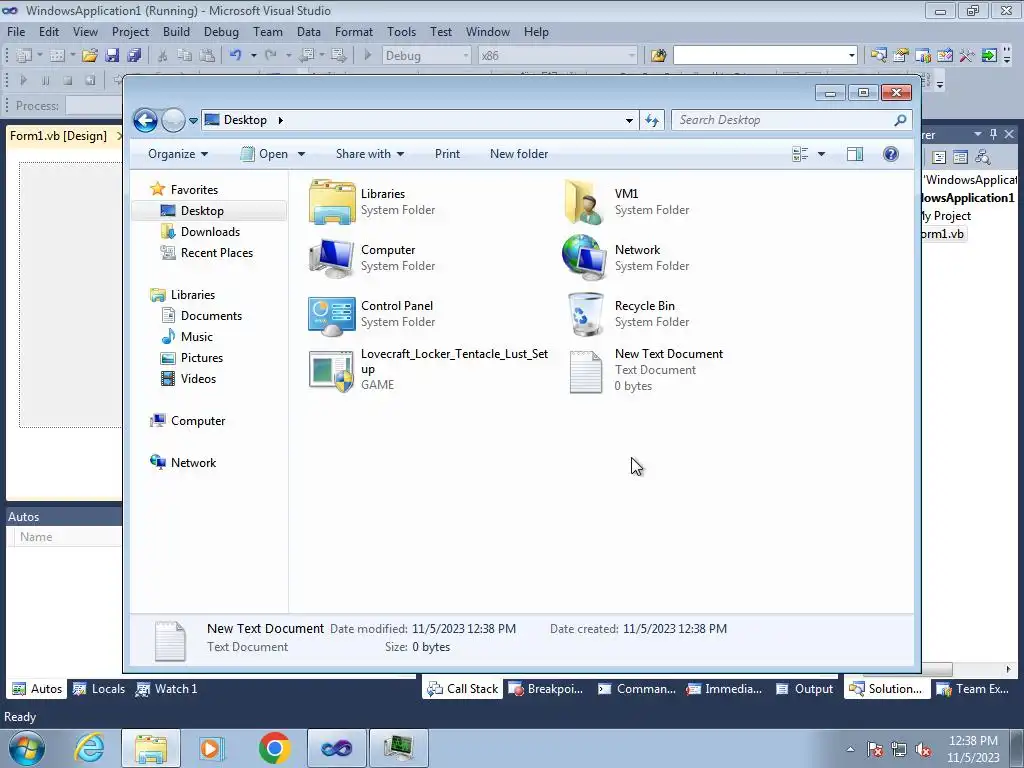The height and width of the screenshot is (768, 1024).
Task: Select Downloads in Favorites sidebar
Action: [x=200, y=232]
